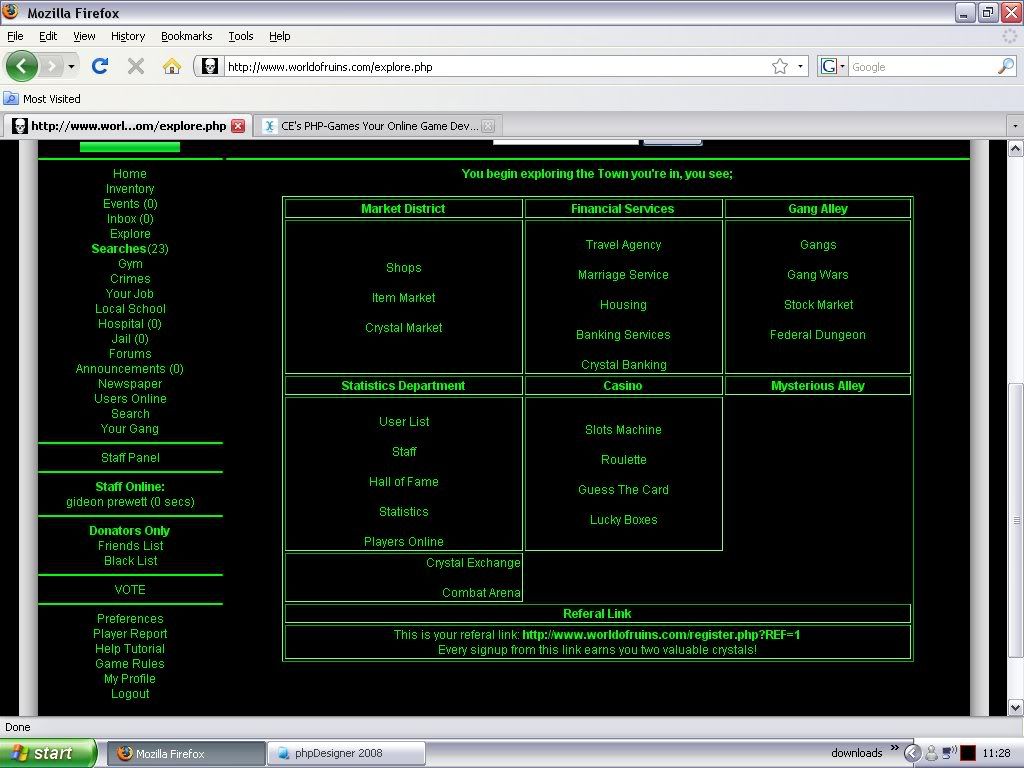Click the skull site icon in address bar
Screen dimensions: 1024x768
(x=210, y=67)
